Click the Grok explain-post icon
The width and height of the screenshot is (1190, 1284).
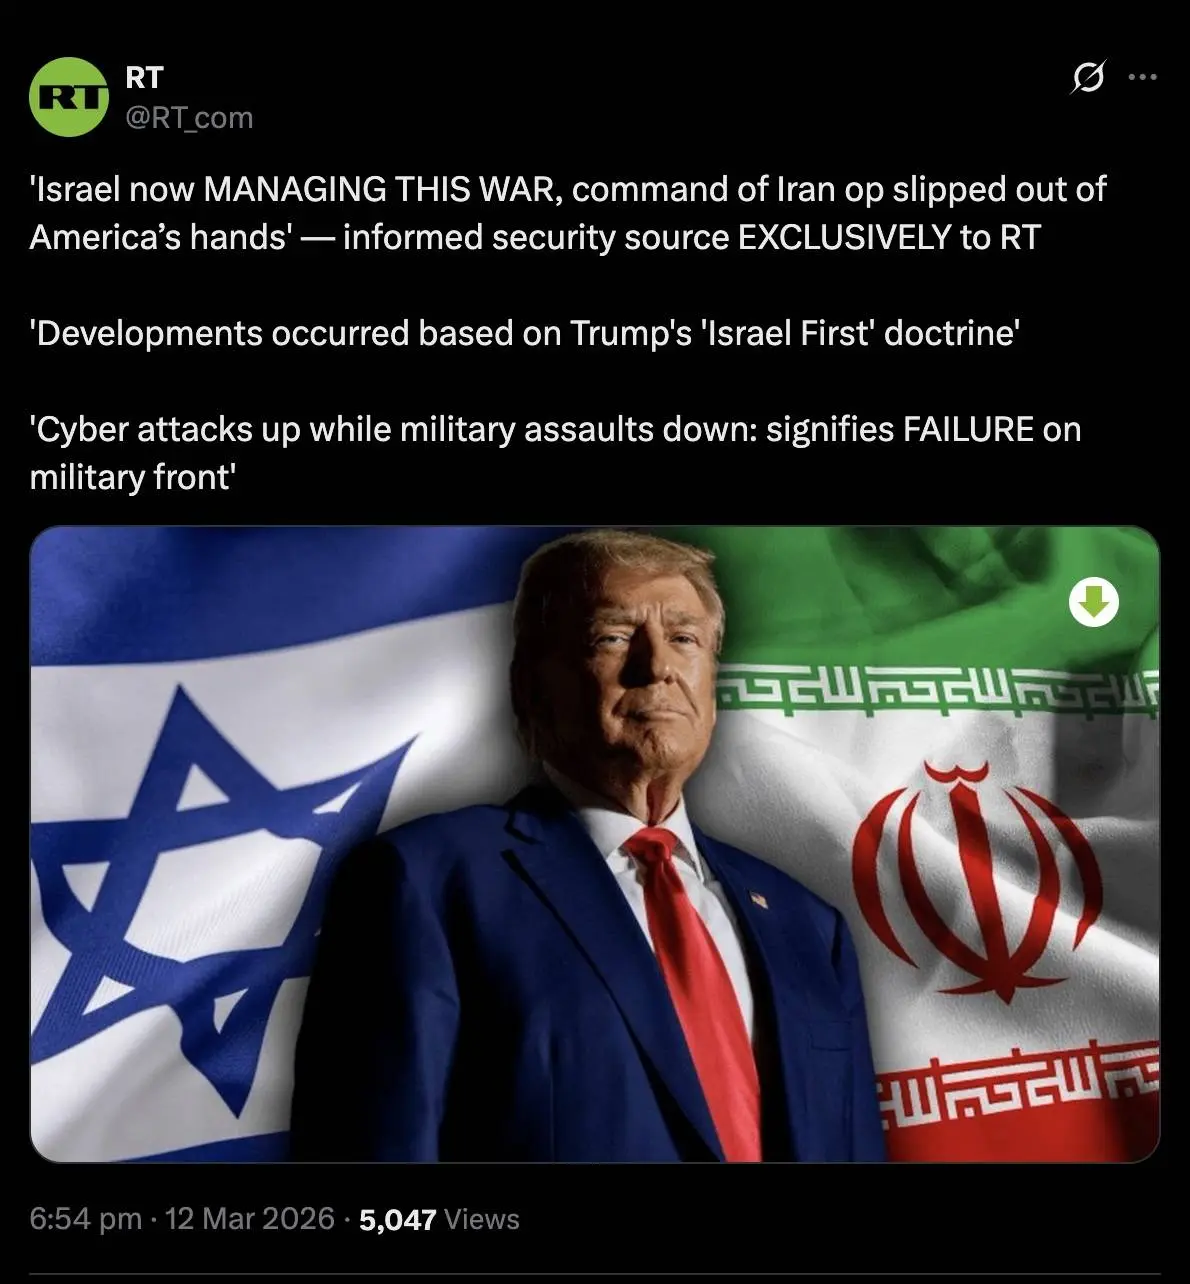[1087, 77]
